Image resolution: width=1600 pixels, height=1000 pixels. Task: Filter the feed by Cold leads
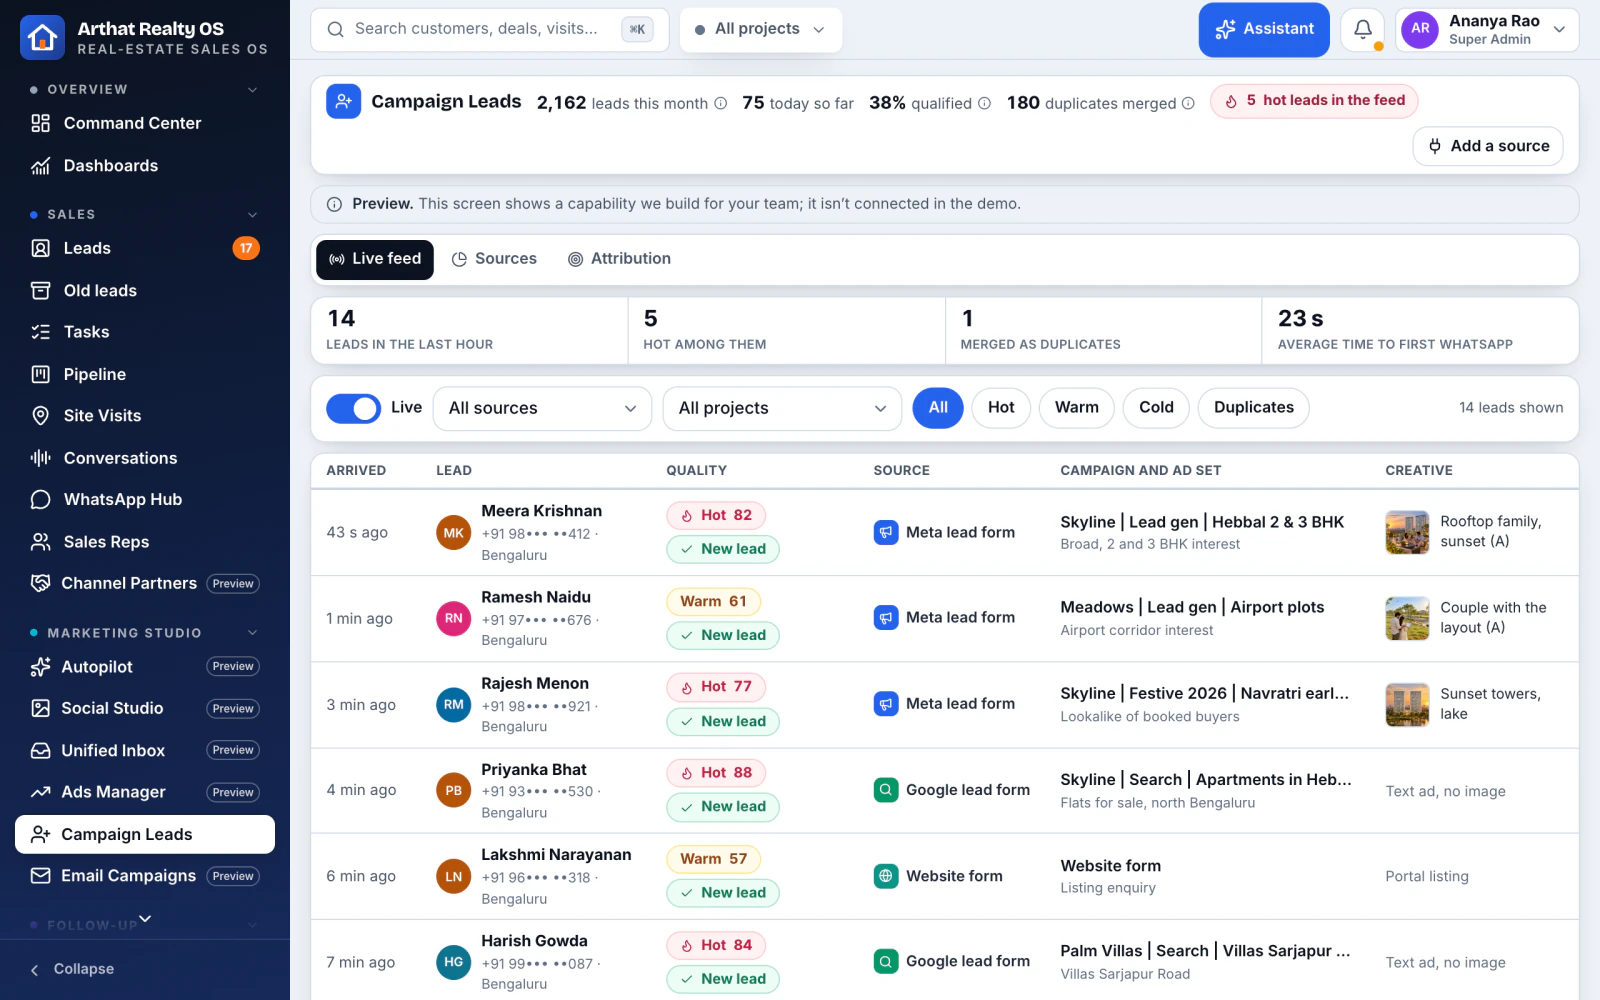coord(1156,408)
